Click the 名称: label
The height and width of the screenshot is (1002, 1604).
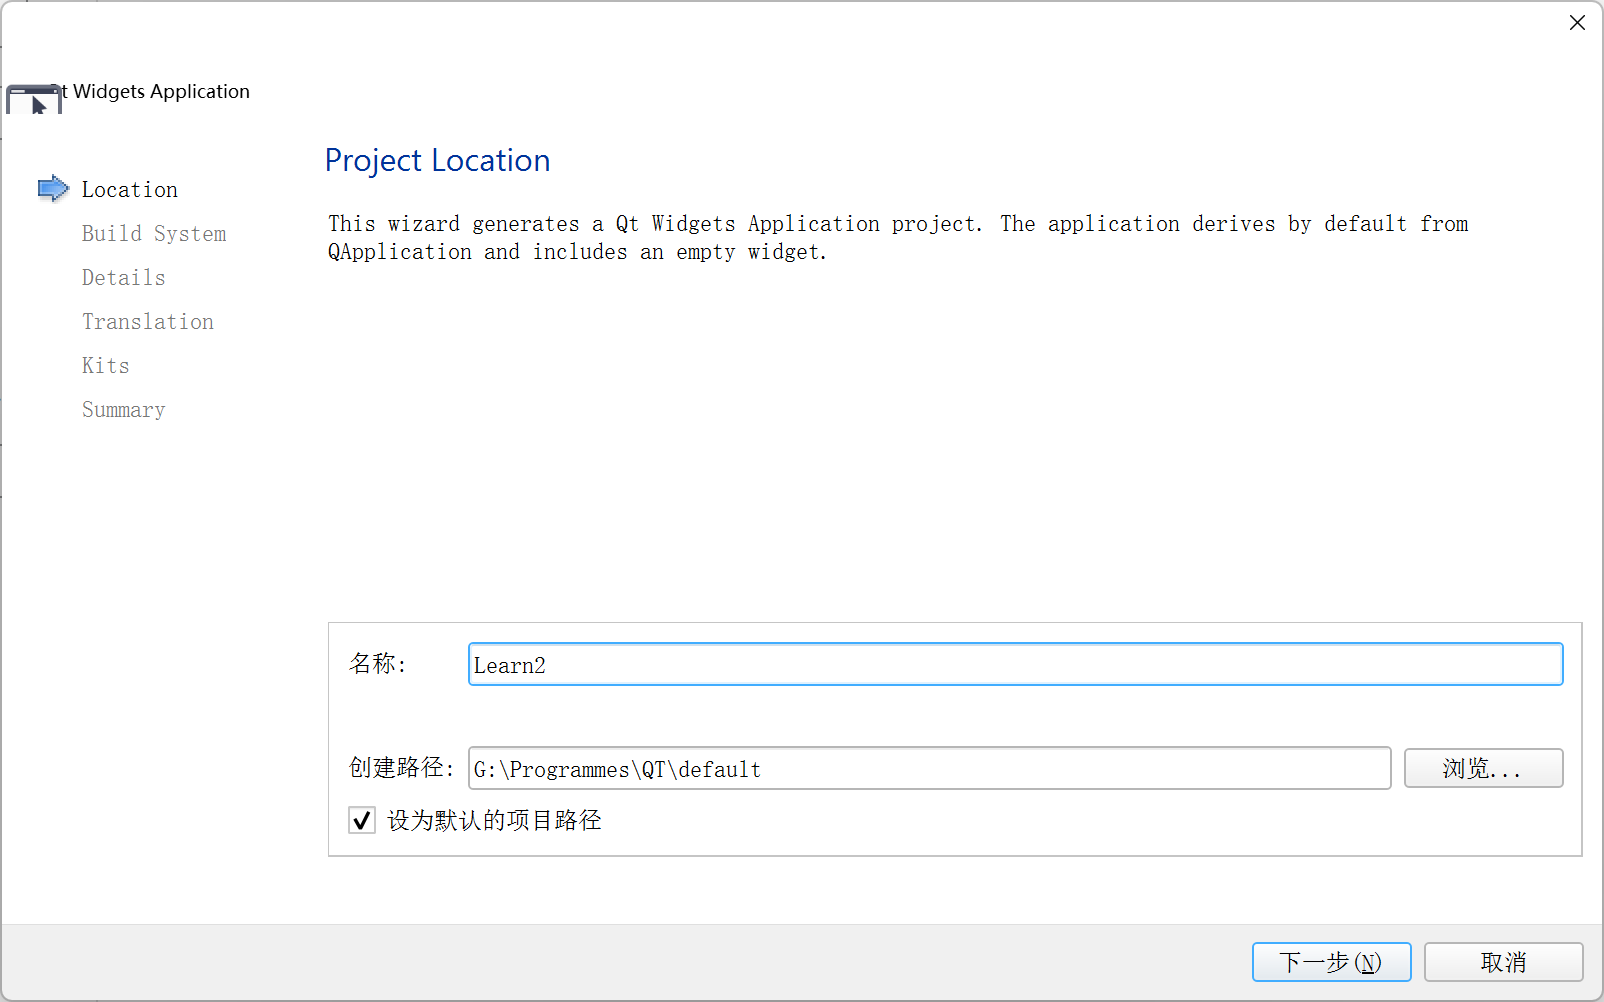378,664
